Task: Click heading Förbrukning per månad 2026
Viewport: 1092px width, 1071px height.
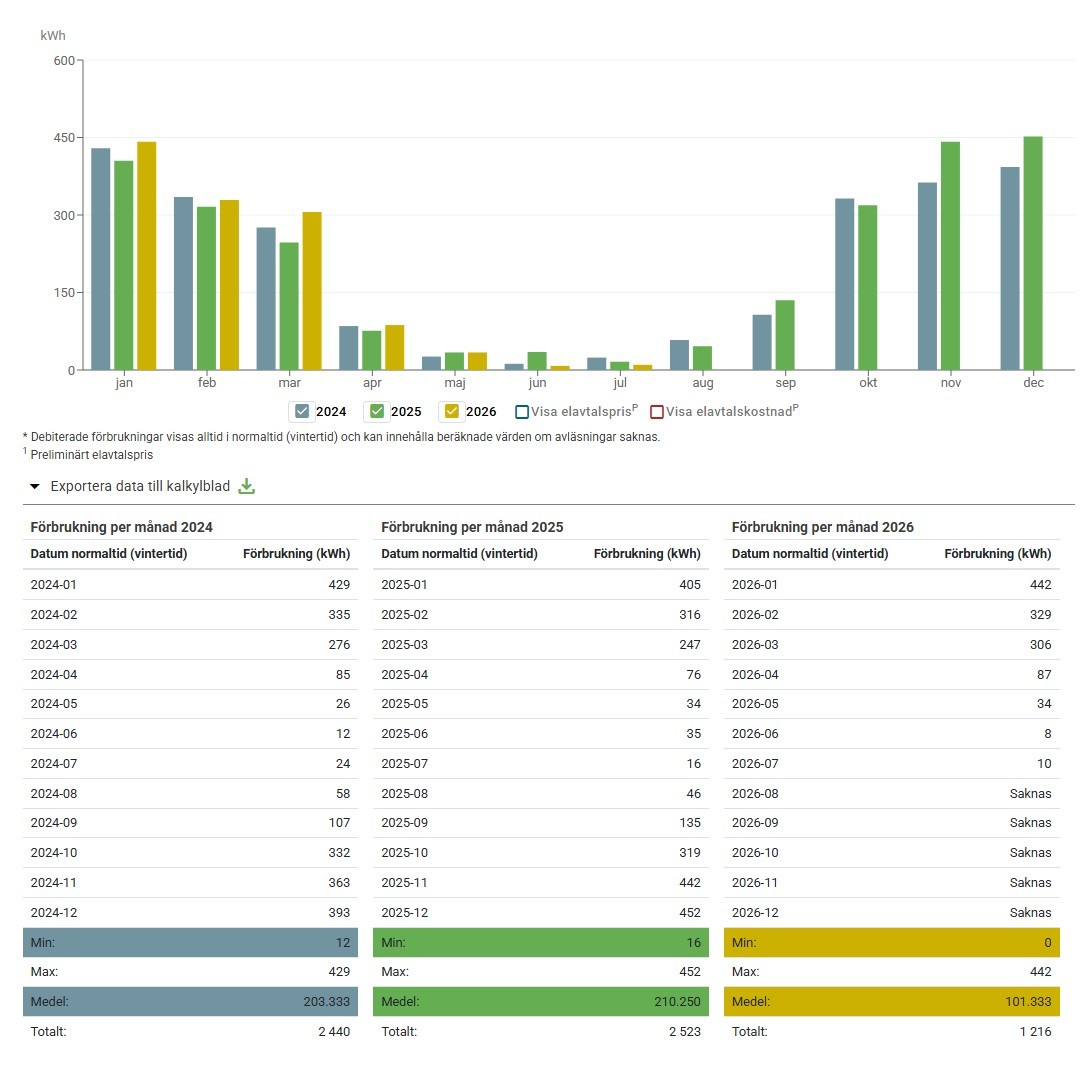Action: [822, 527]
